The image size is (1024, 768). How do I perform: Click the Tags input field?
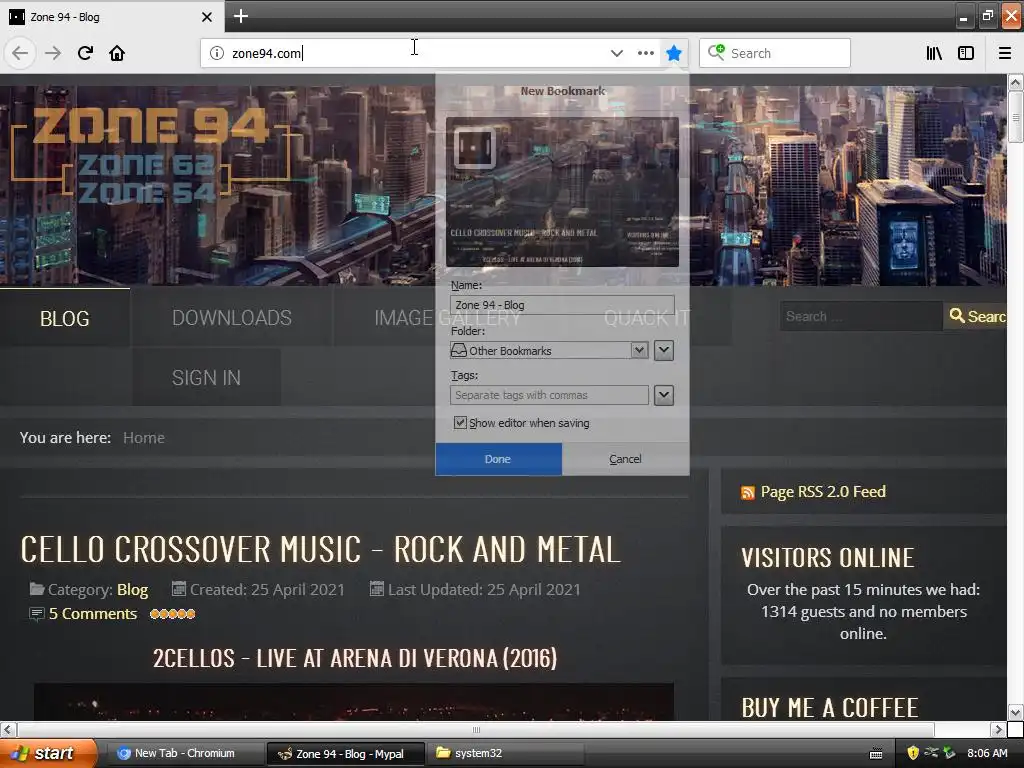[x=549, y=395]
